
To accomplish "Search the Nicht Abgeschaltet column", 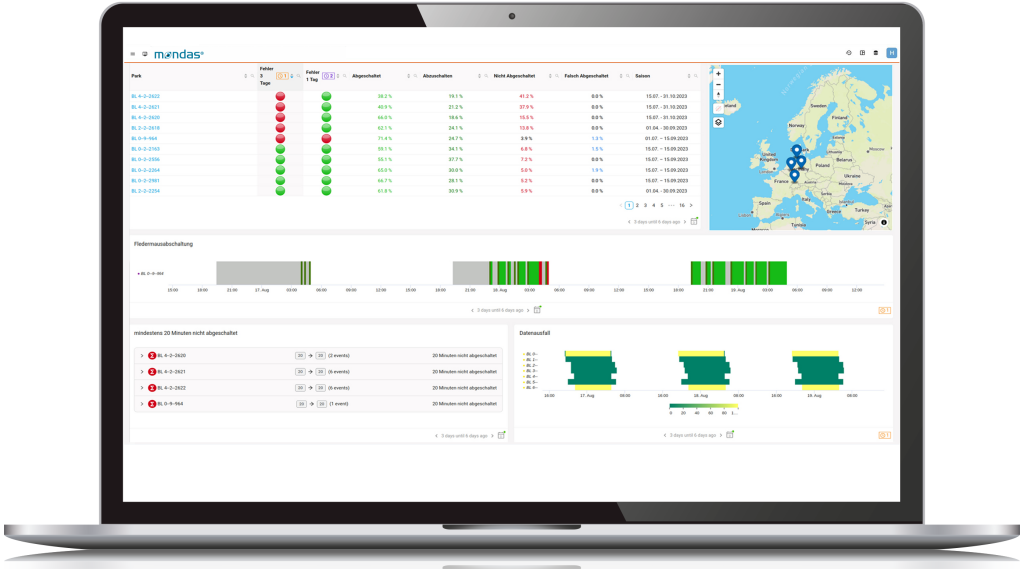I will (557, 76).
